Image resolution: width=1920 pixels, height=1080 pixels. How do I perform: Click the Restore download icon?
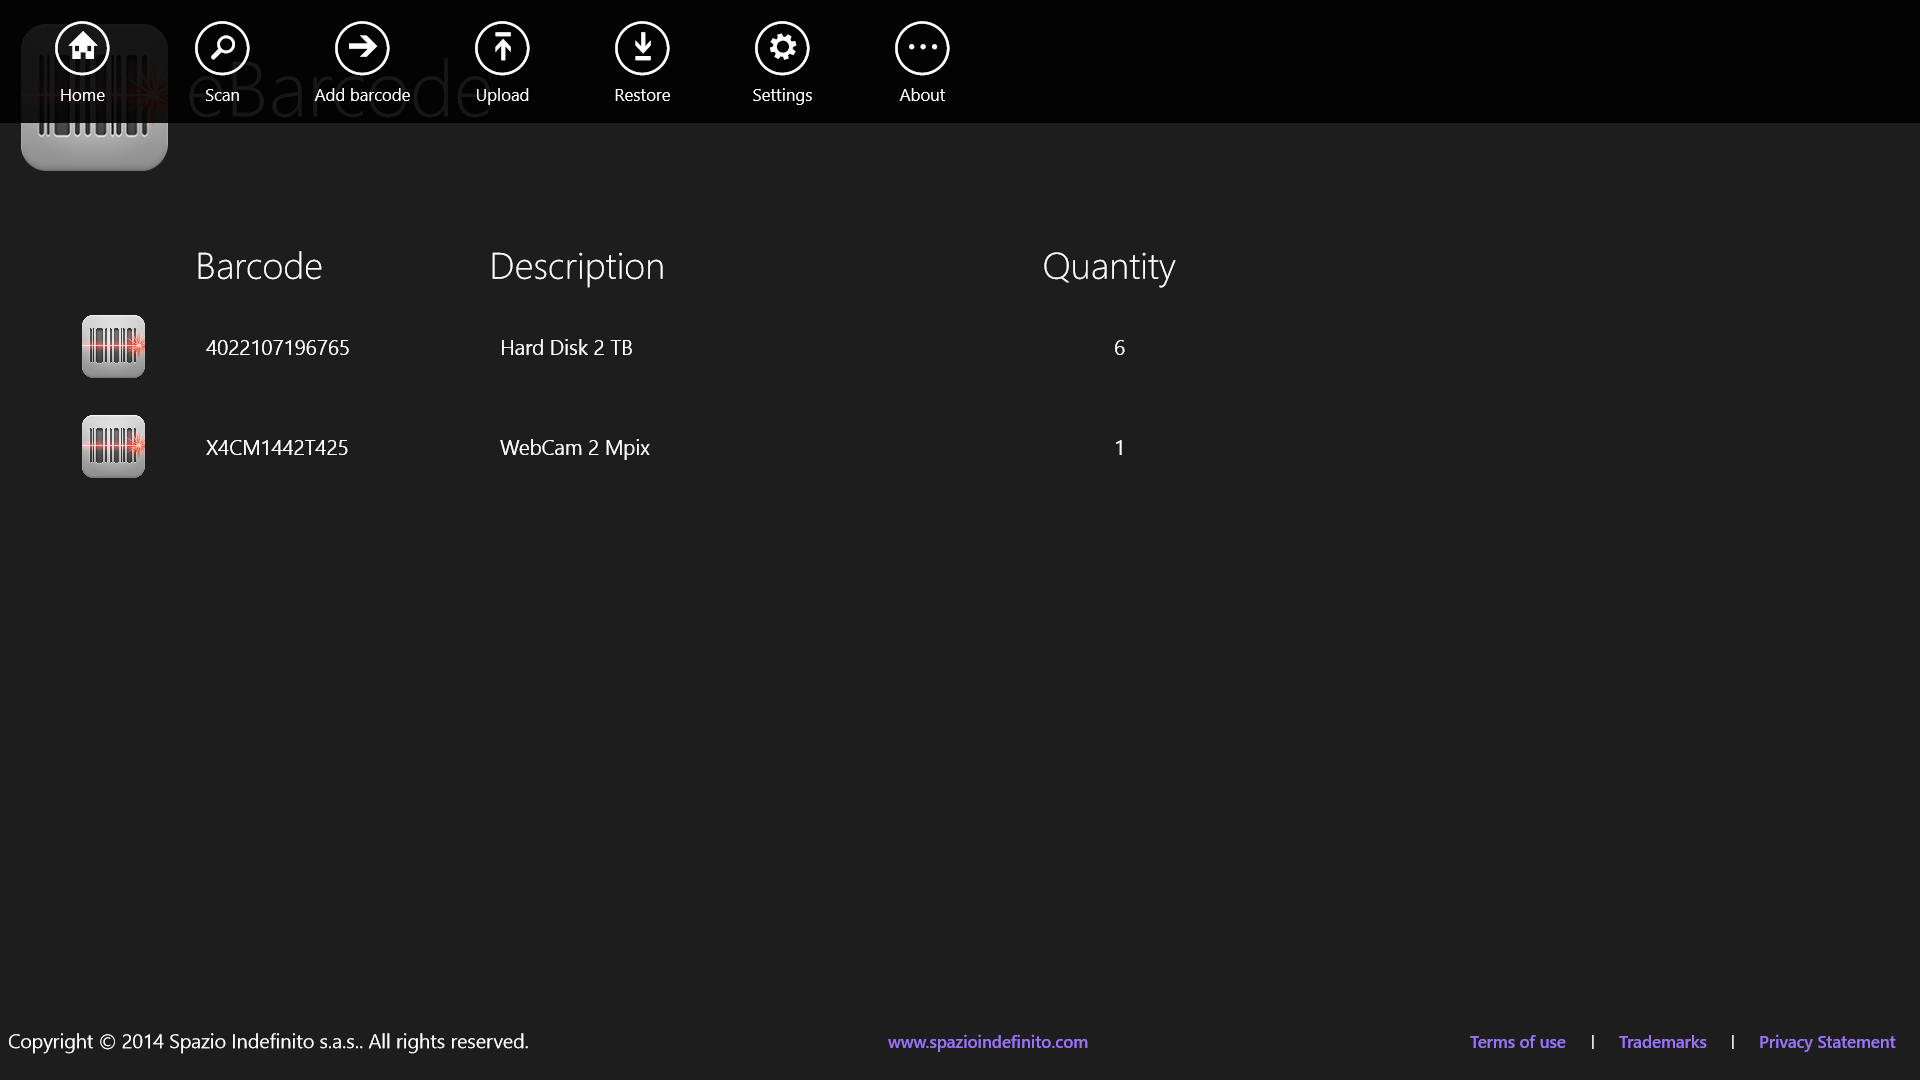(x=642, y=48)
